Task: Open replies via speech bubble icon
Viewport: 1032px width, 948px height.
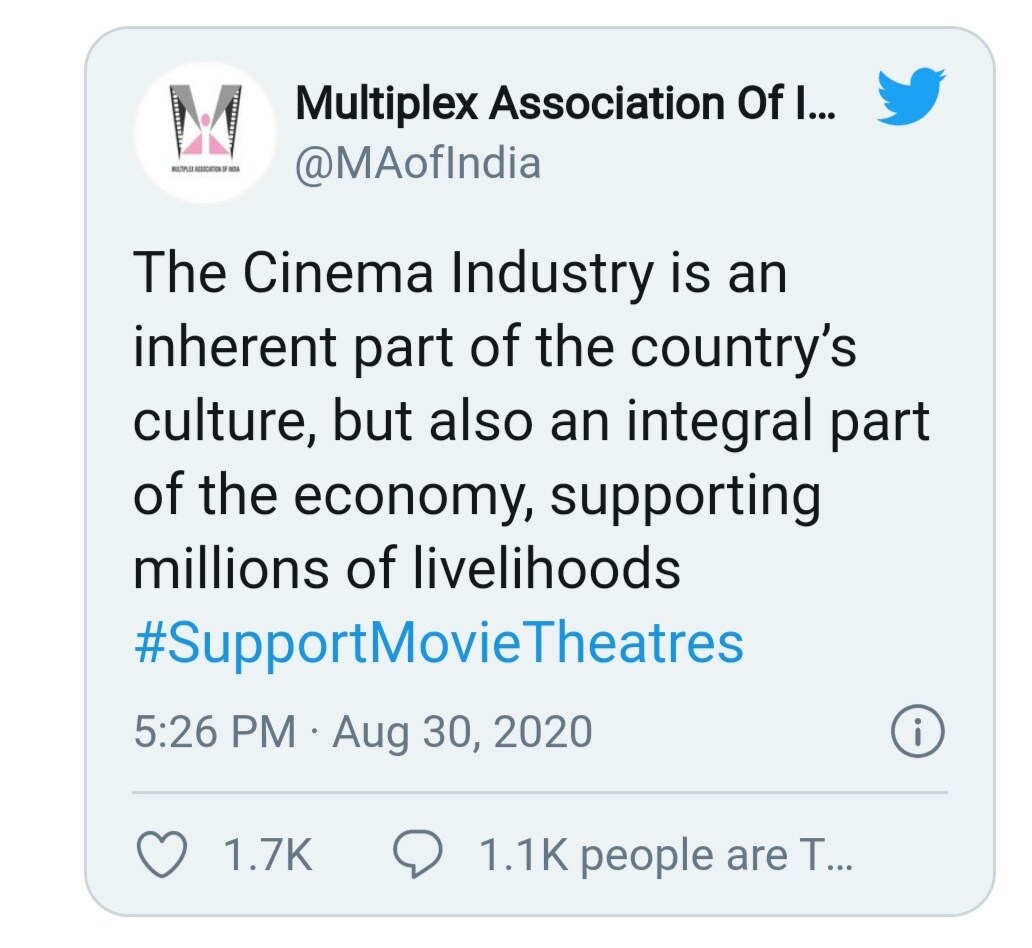Action: [x=418, y=854]
